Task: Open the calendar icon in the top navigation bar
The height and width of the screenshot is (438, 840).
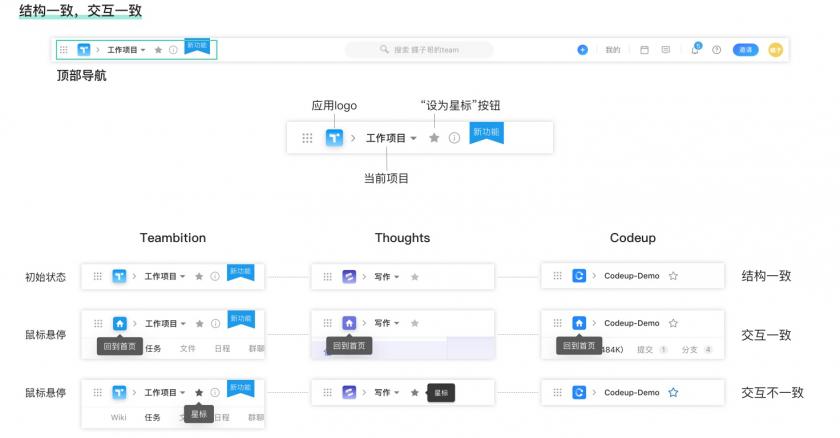Action: (644, 50)
